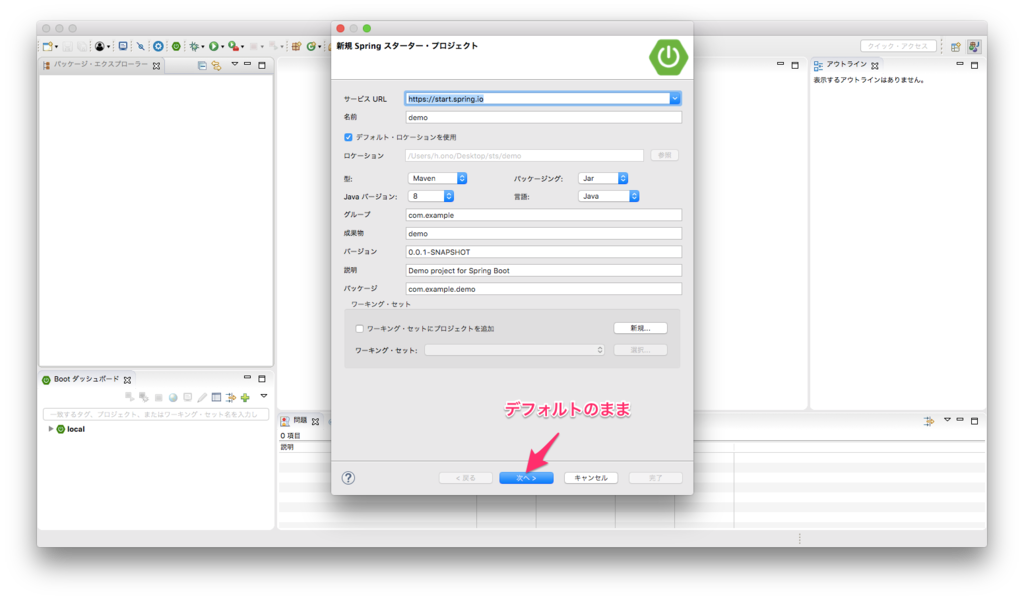The image size is (1024, 600).
Task: Close the Boot Dashboard tab with its X
Action: [x=127, y=380]
